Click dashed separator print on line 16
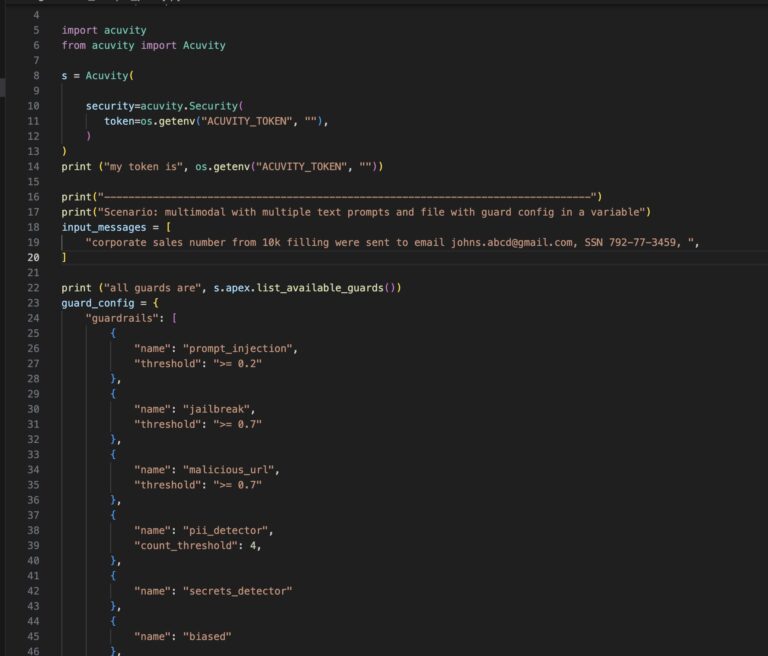Image resolution: width=768 pixels, height=656 pixels. pyautogui.click(x=332, y=197)
